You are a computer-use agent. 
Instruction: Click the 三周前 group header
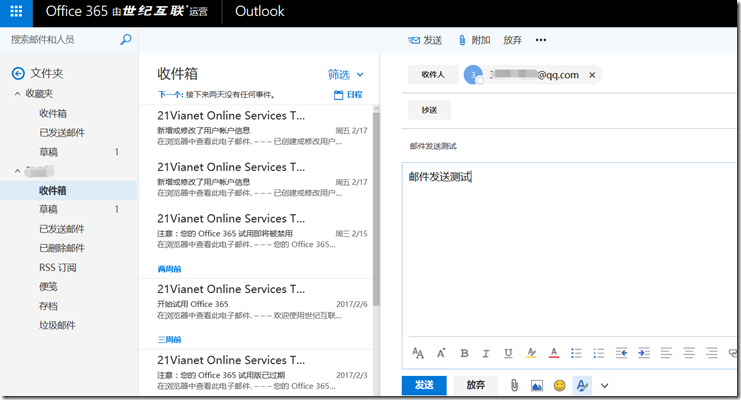[x=169, y=339]
